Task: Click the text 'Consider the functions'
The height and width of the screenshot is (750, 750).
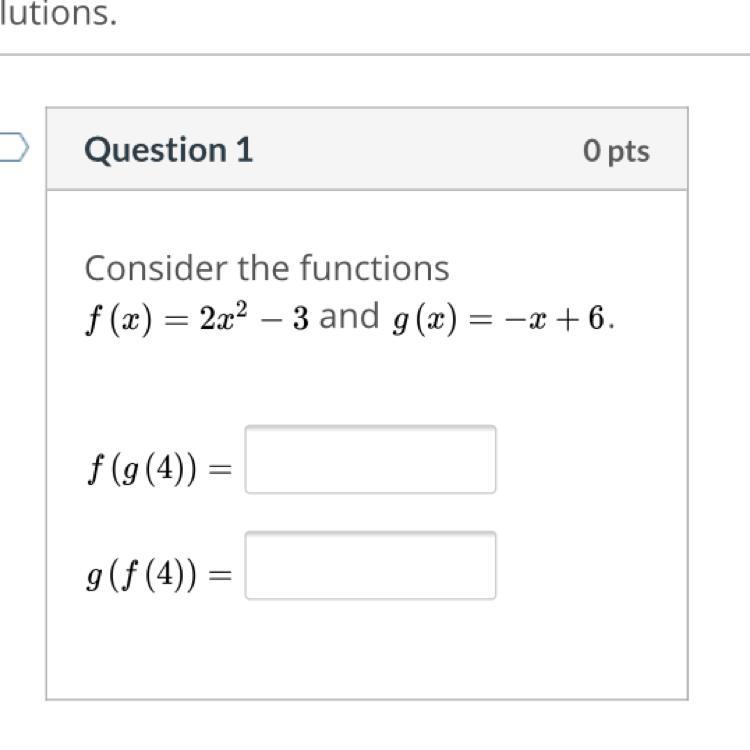Action: (x=267, y=268)
